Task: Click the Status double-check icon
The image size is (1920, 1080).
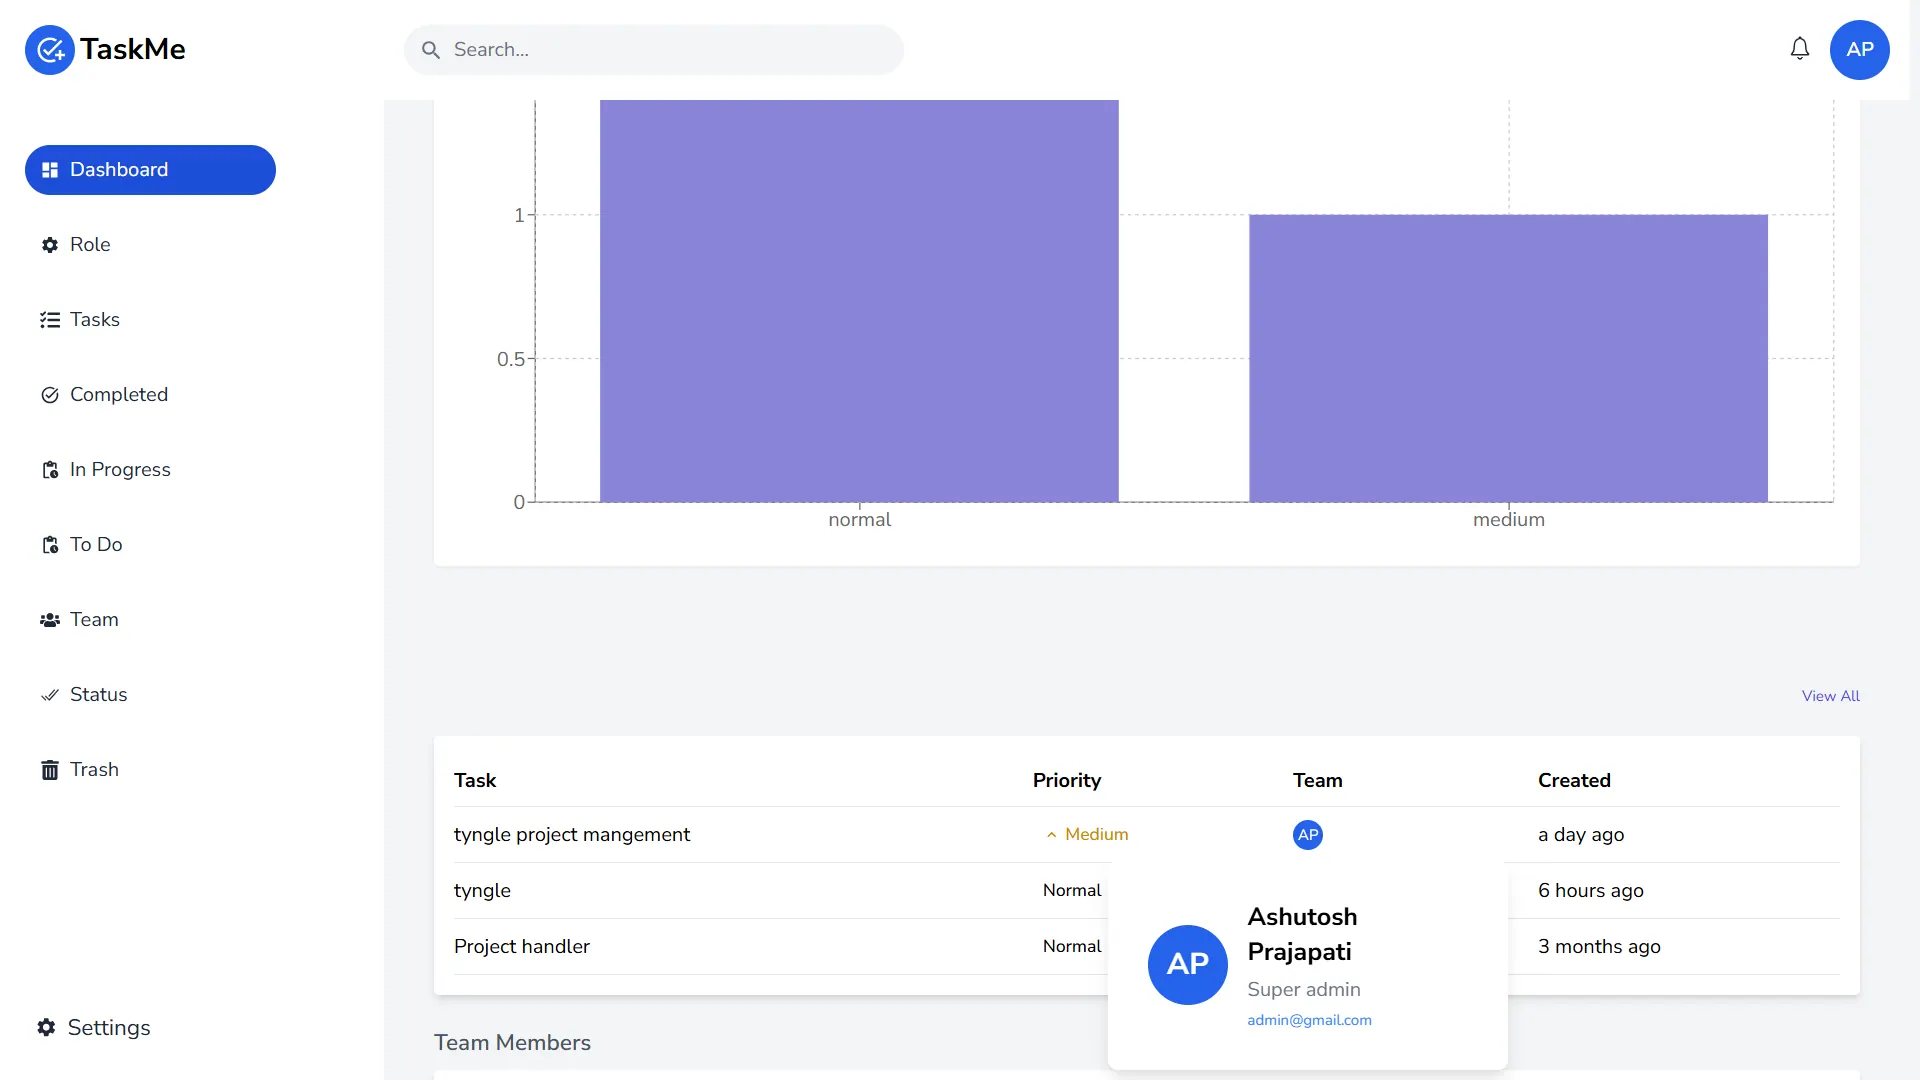Action: point(50,695)
